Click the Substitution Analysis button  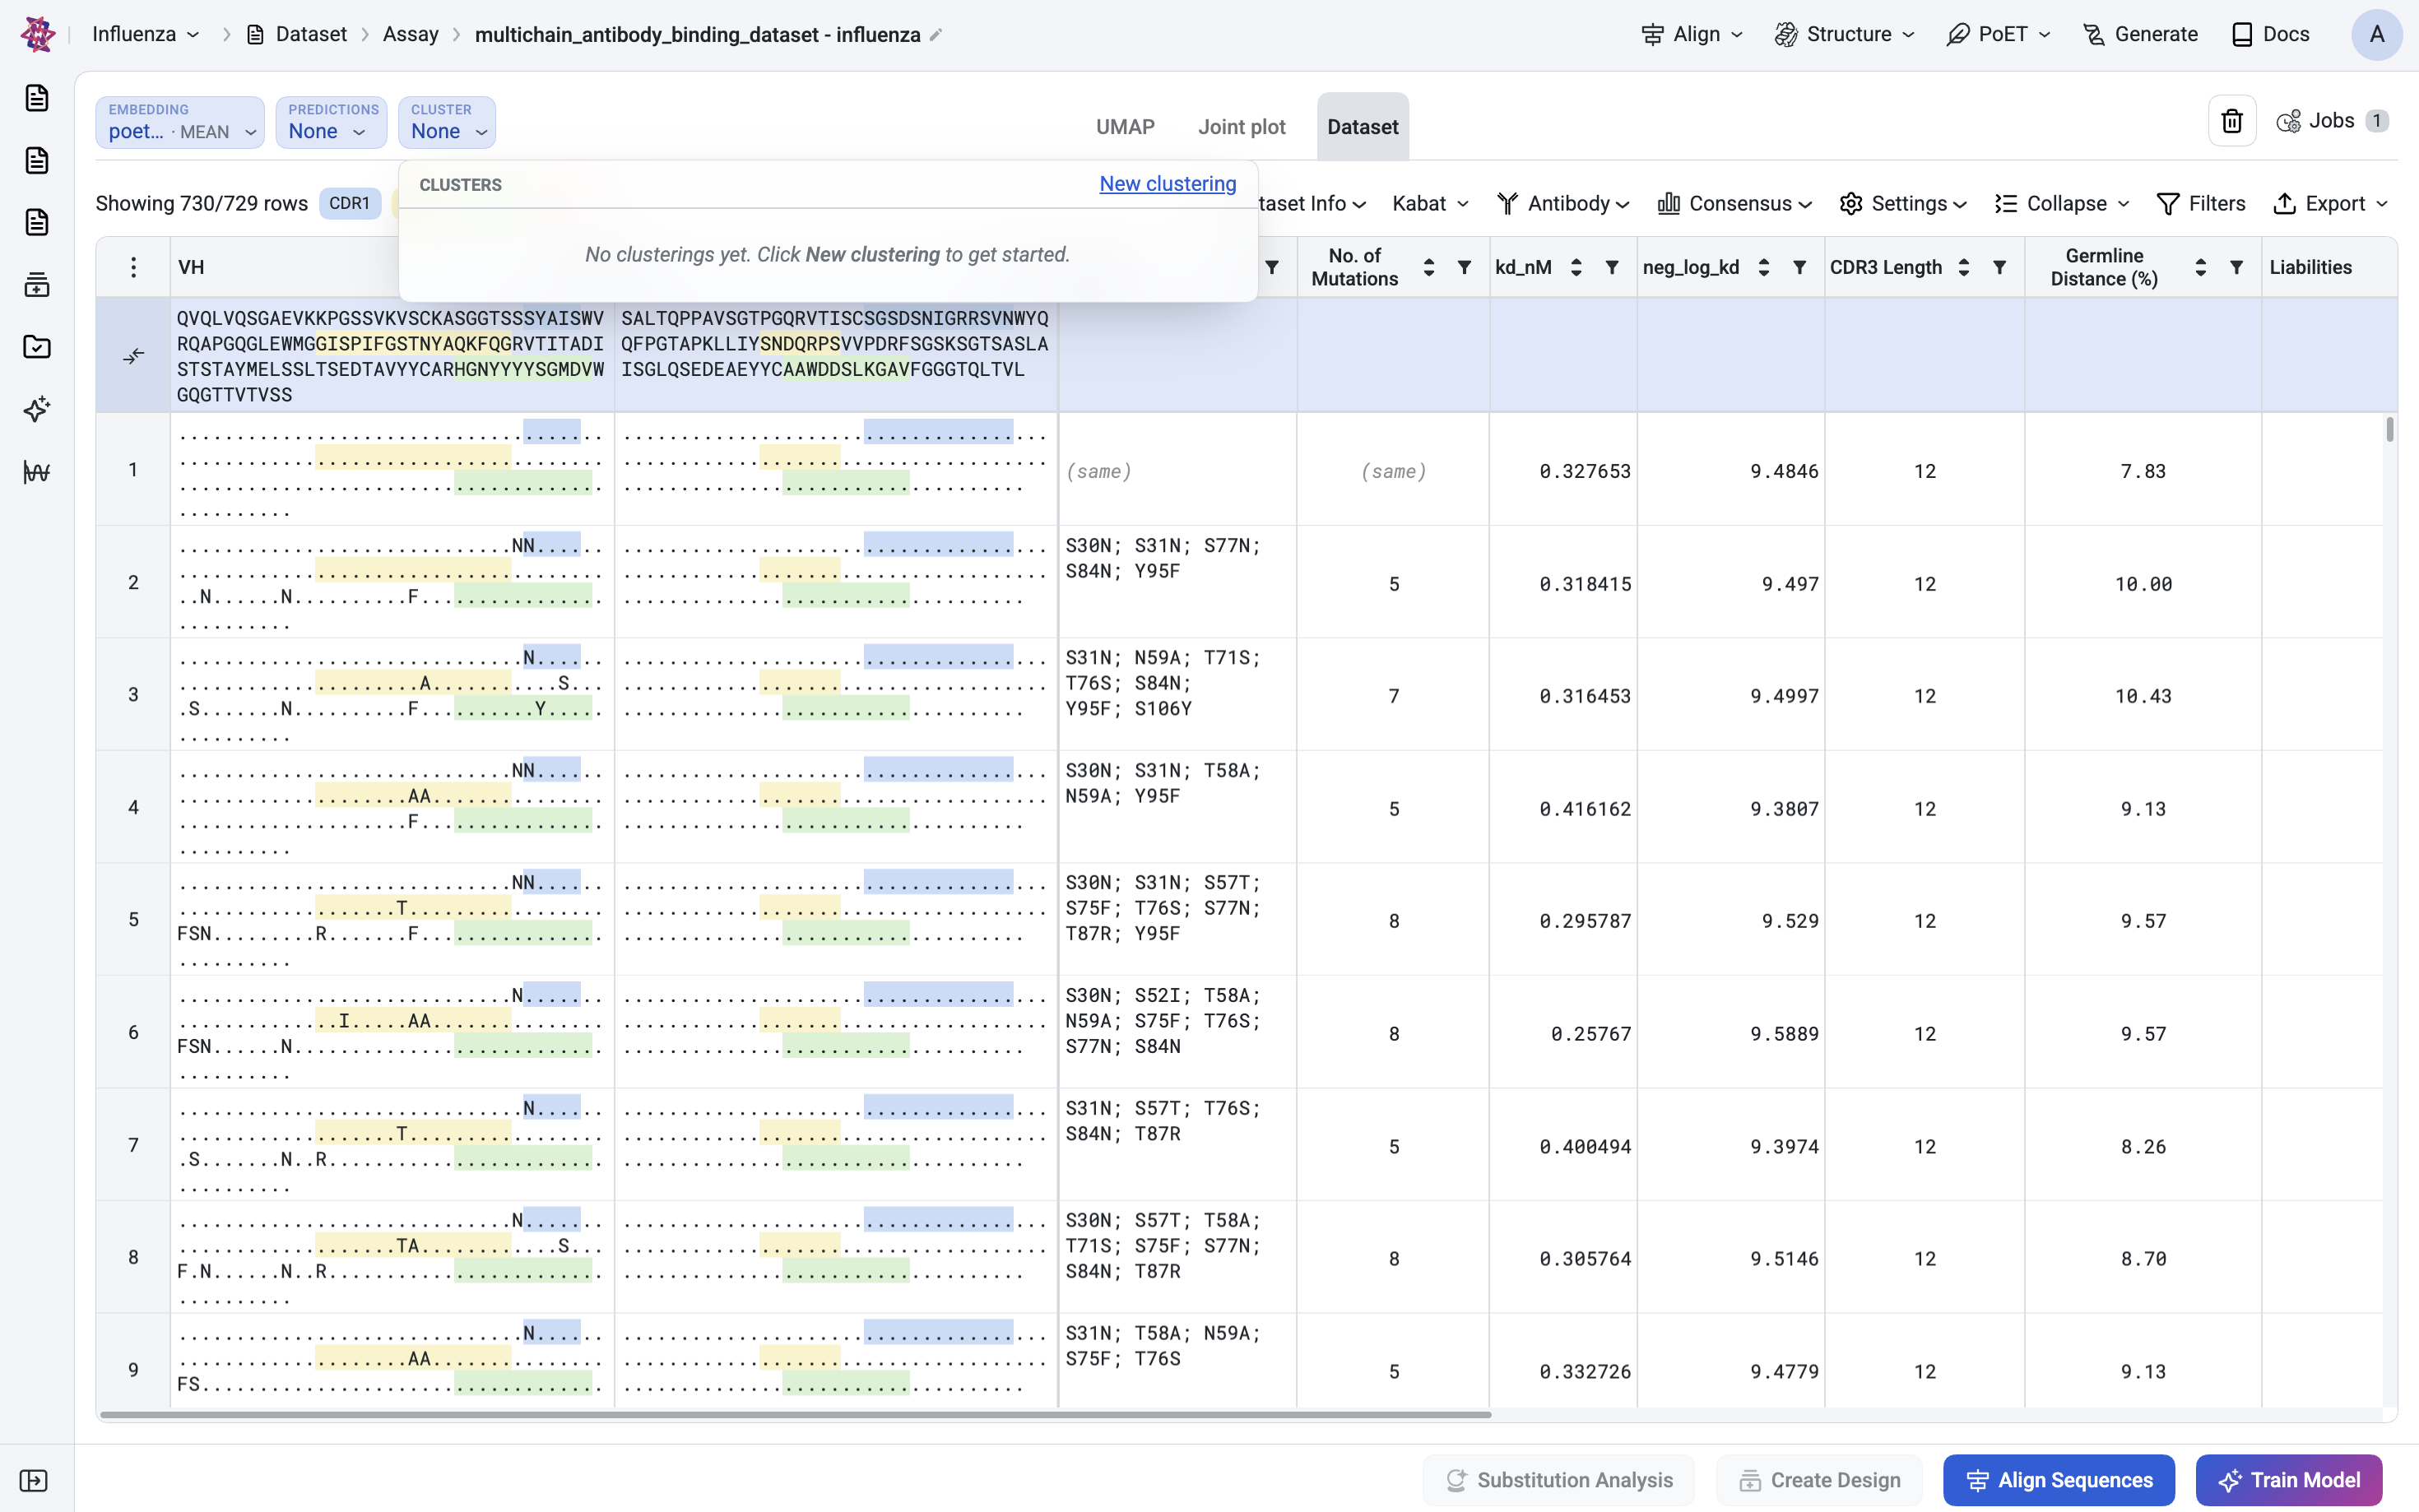pyautogui.click(x=1559, y=1480)
